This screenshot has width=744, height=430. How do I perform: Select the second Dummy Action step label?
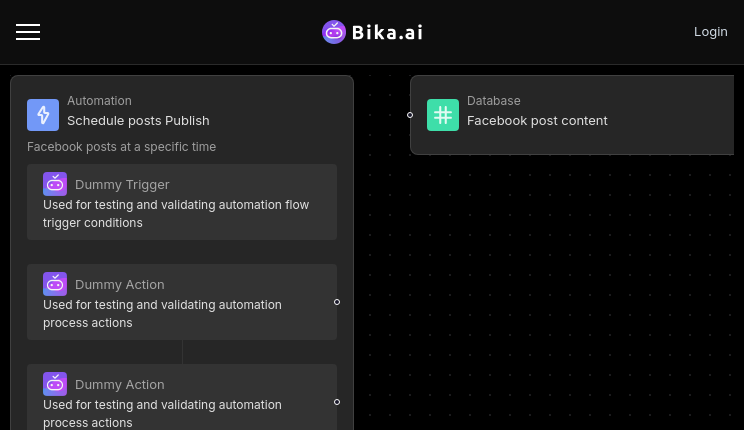(120, 384)
